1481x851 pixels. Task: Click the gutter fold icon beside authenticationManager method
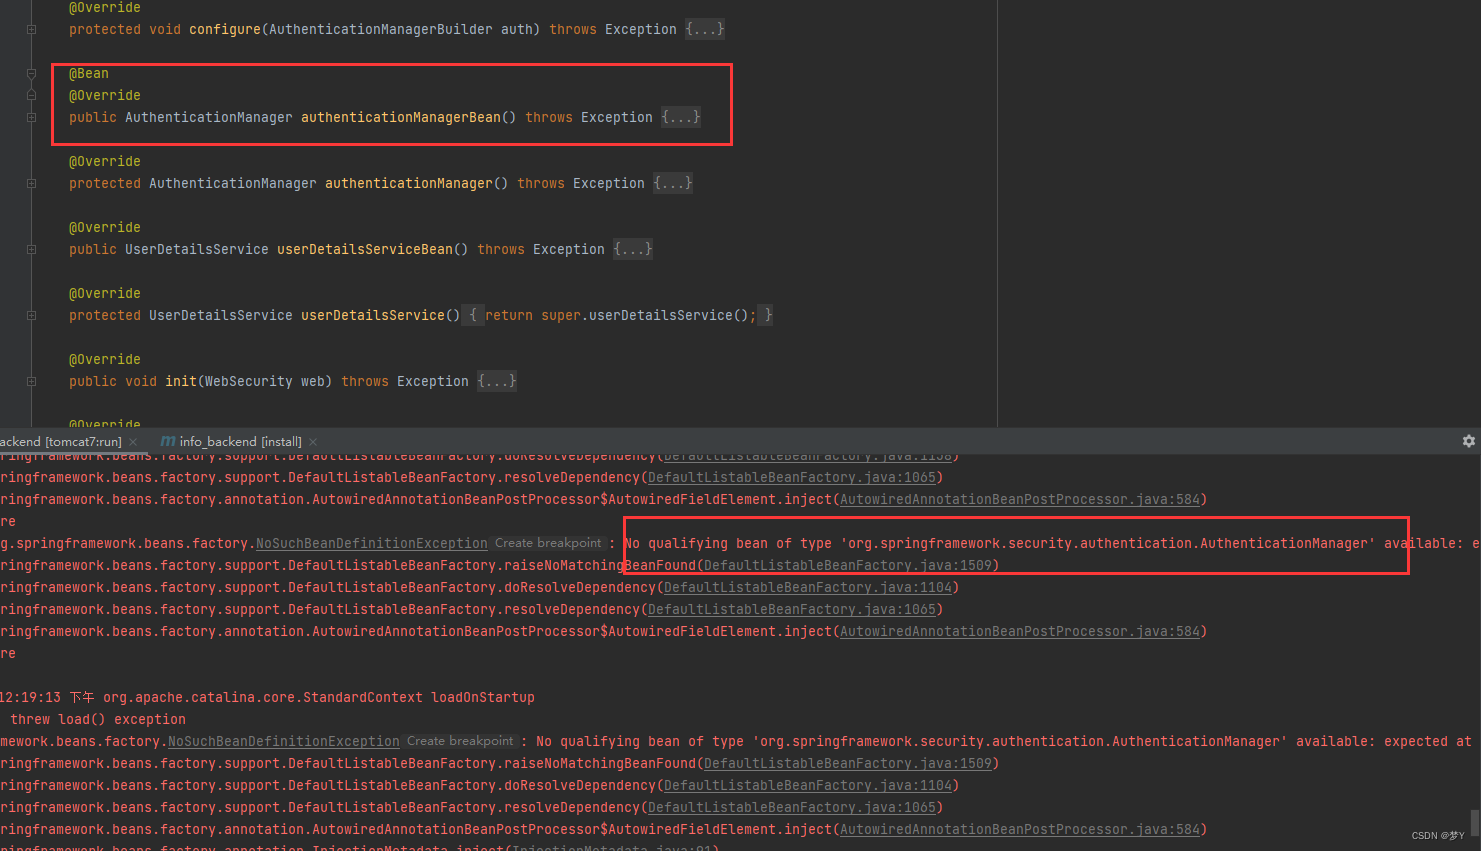tap(31, 183)
